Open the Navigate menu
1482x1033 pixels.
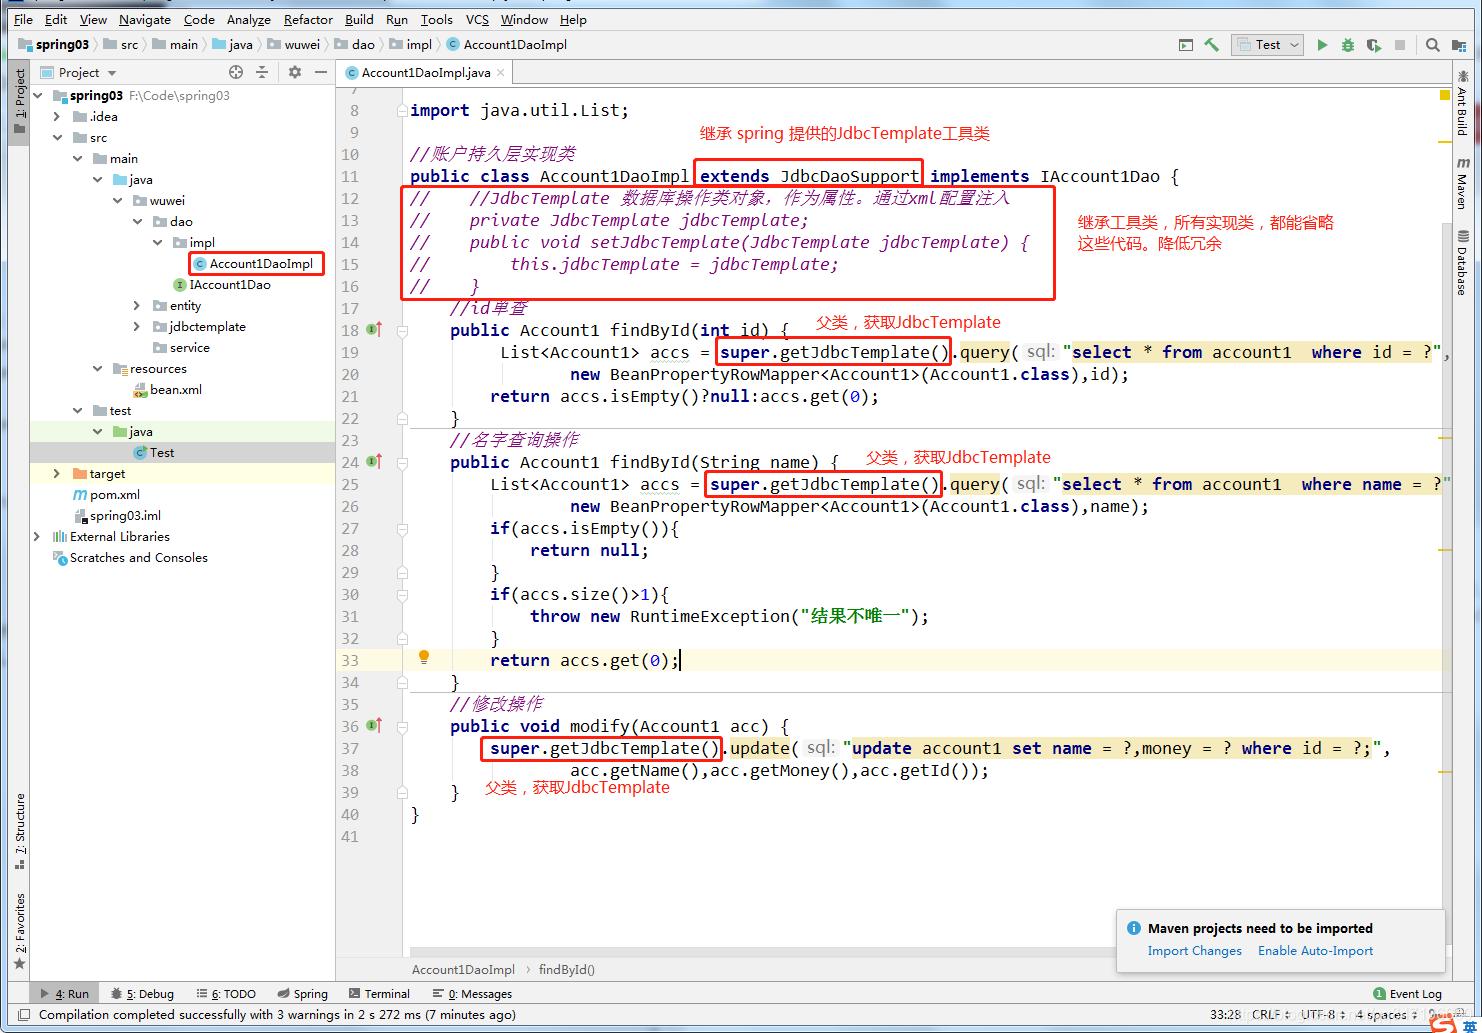[x=145, y=19]
